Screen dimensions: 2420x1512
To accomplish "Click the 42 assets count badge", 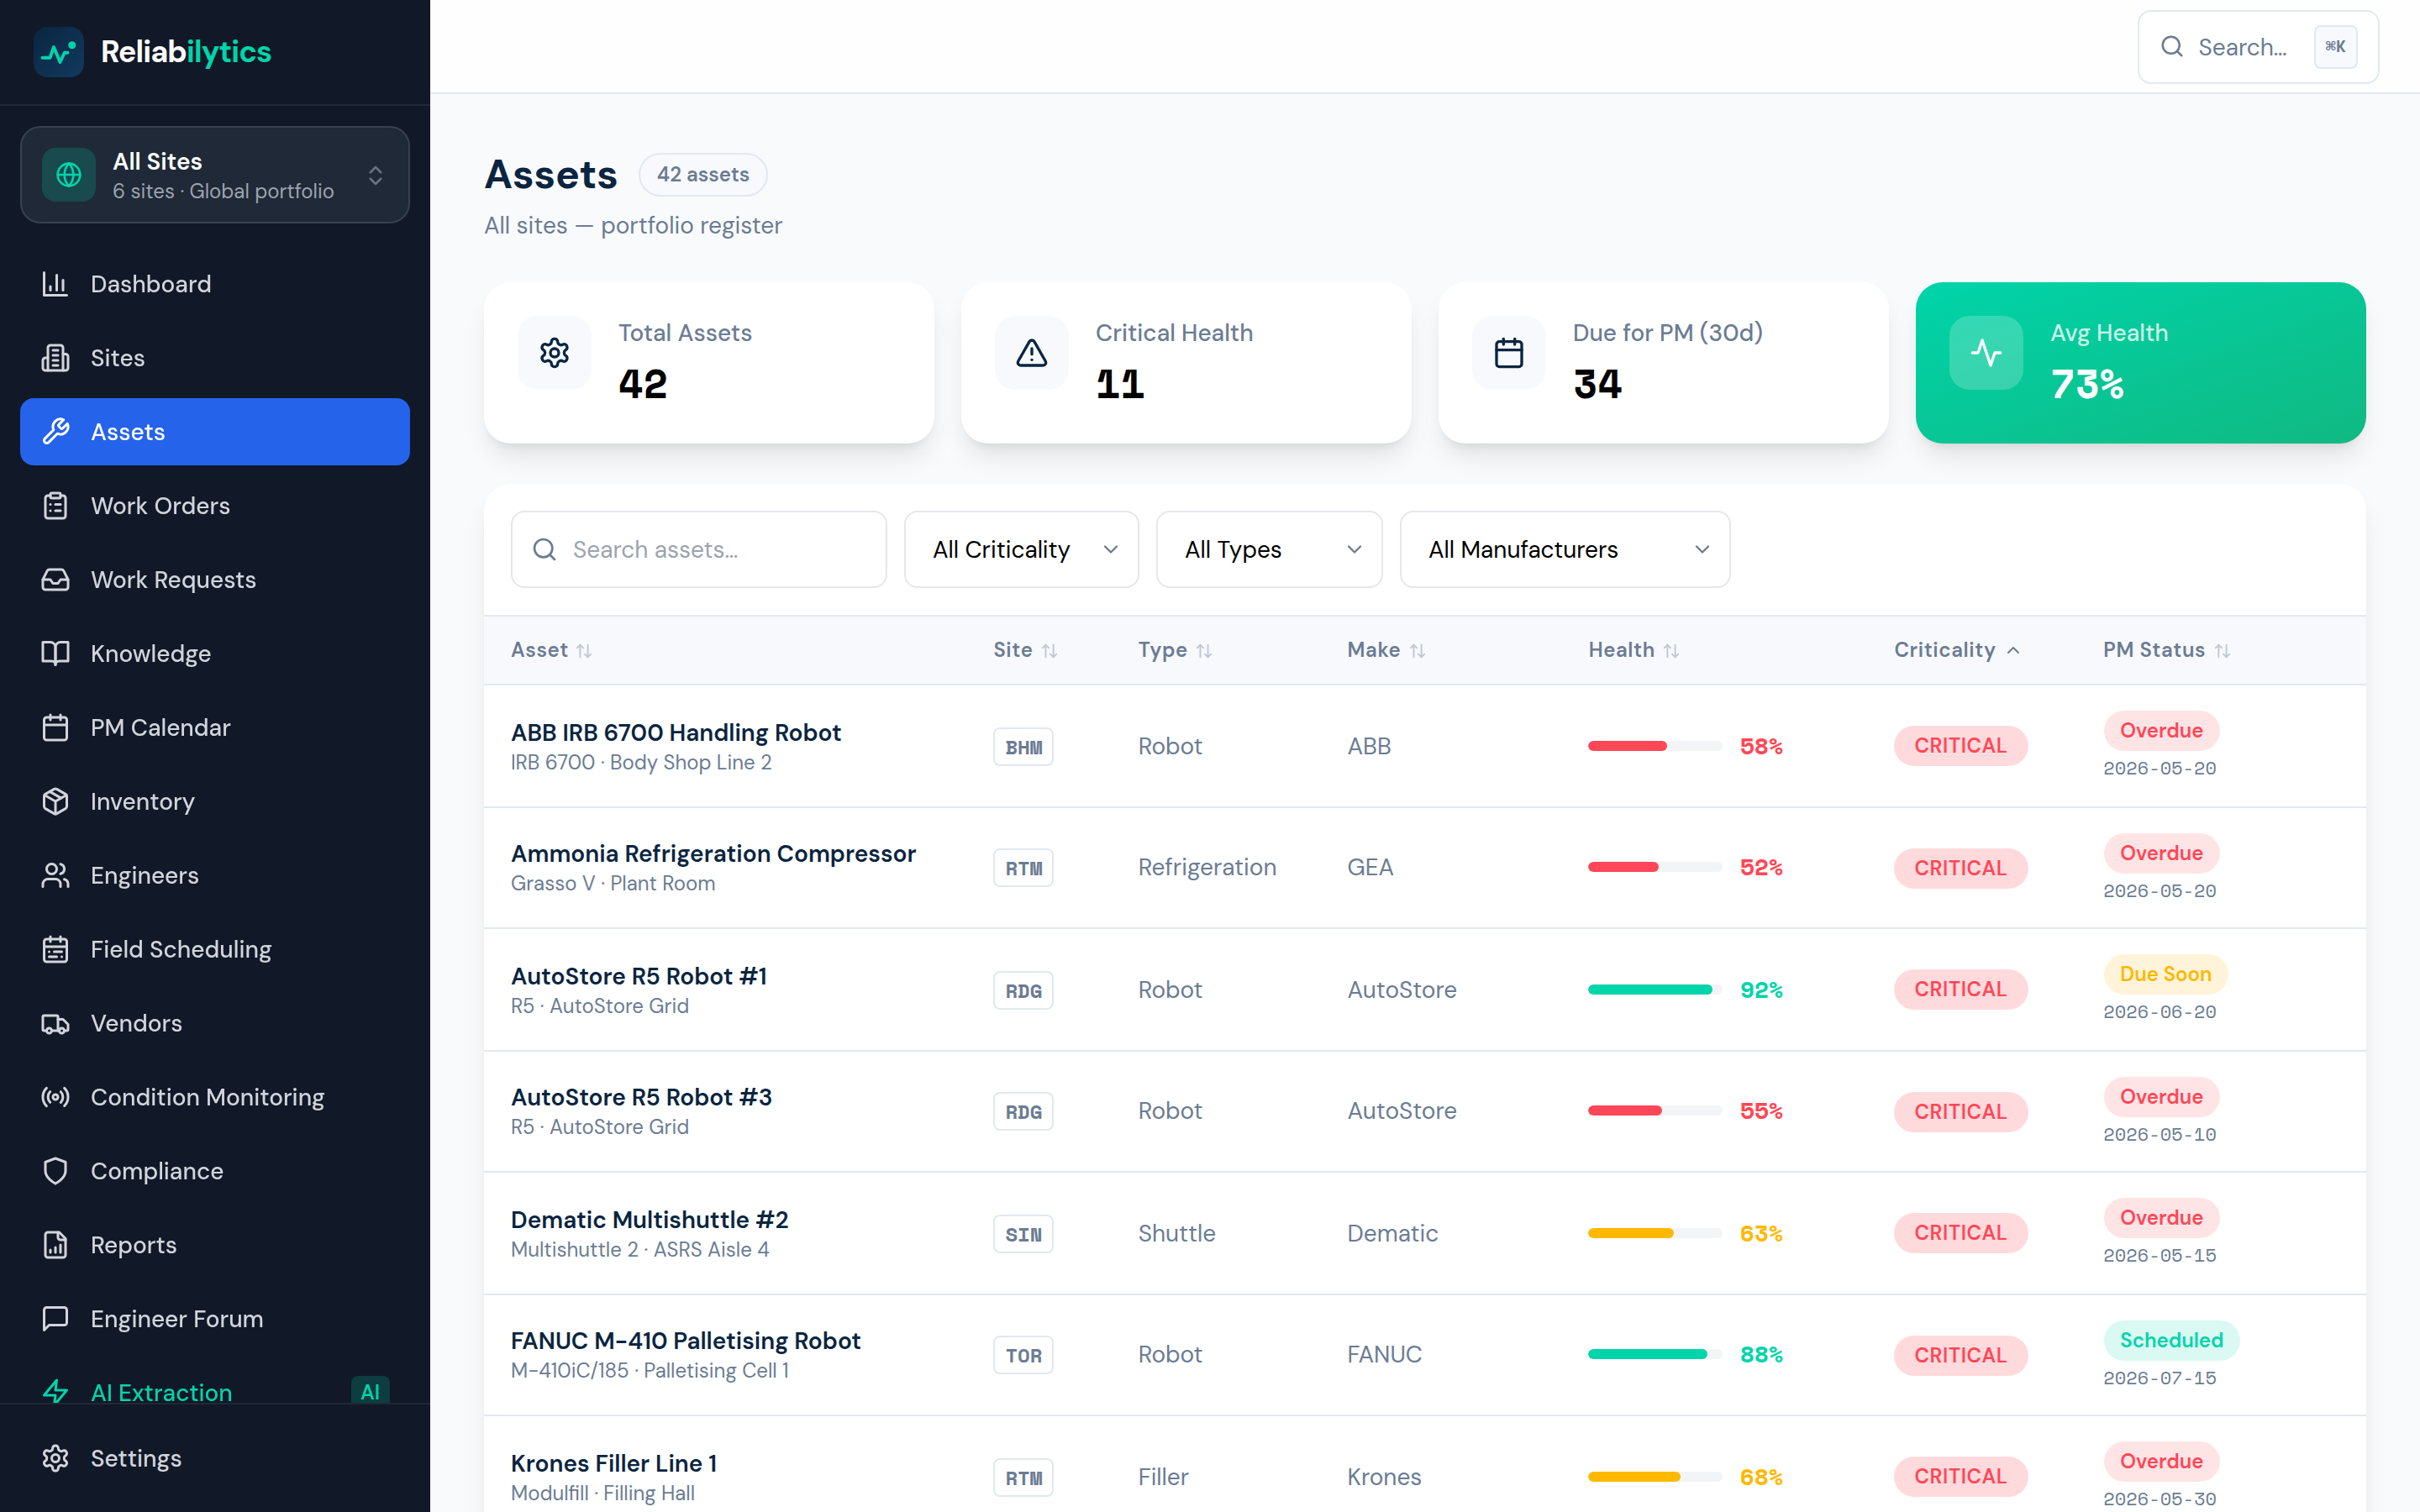I will click(x=702, y=175).
